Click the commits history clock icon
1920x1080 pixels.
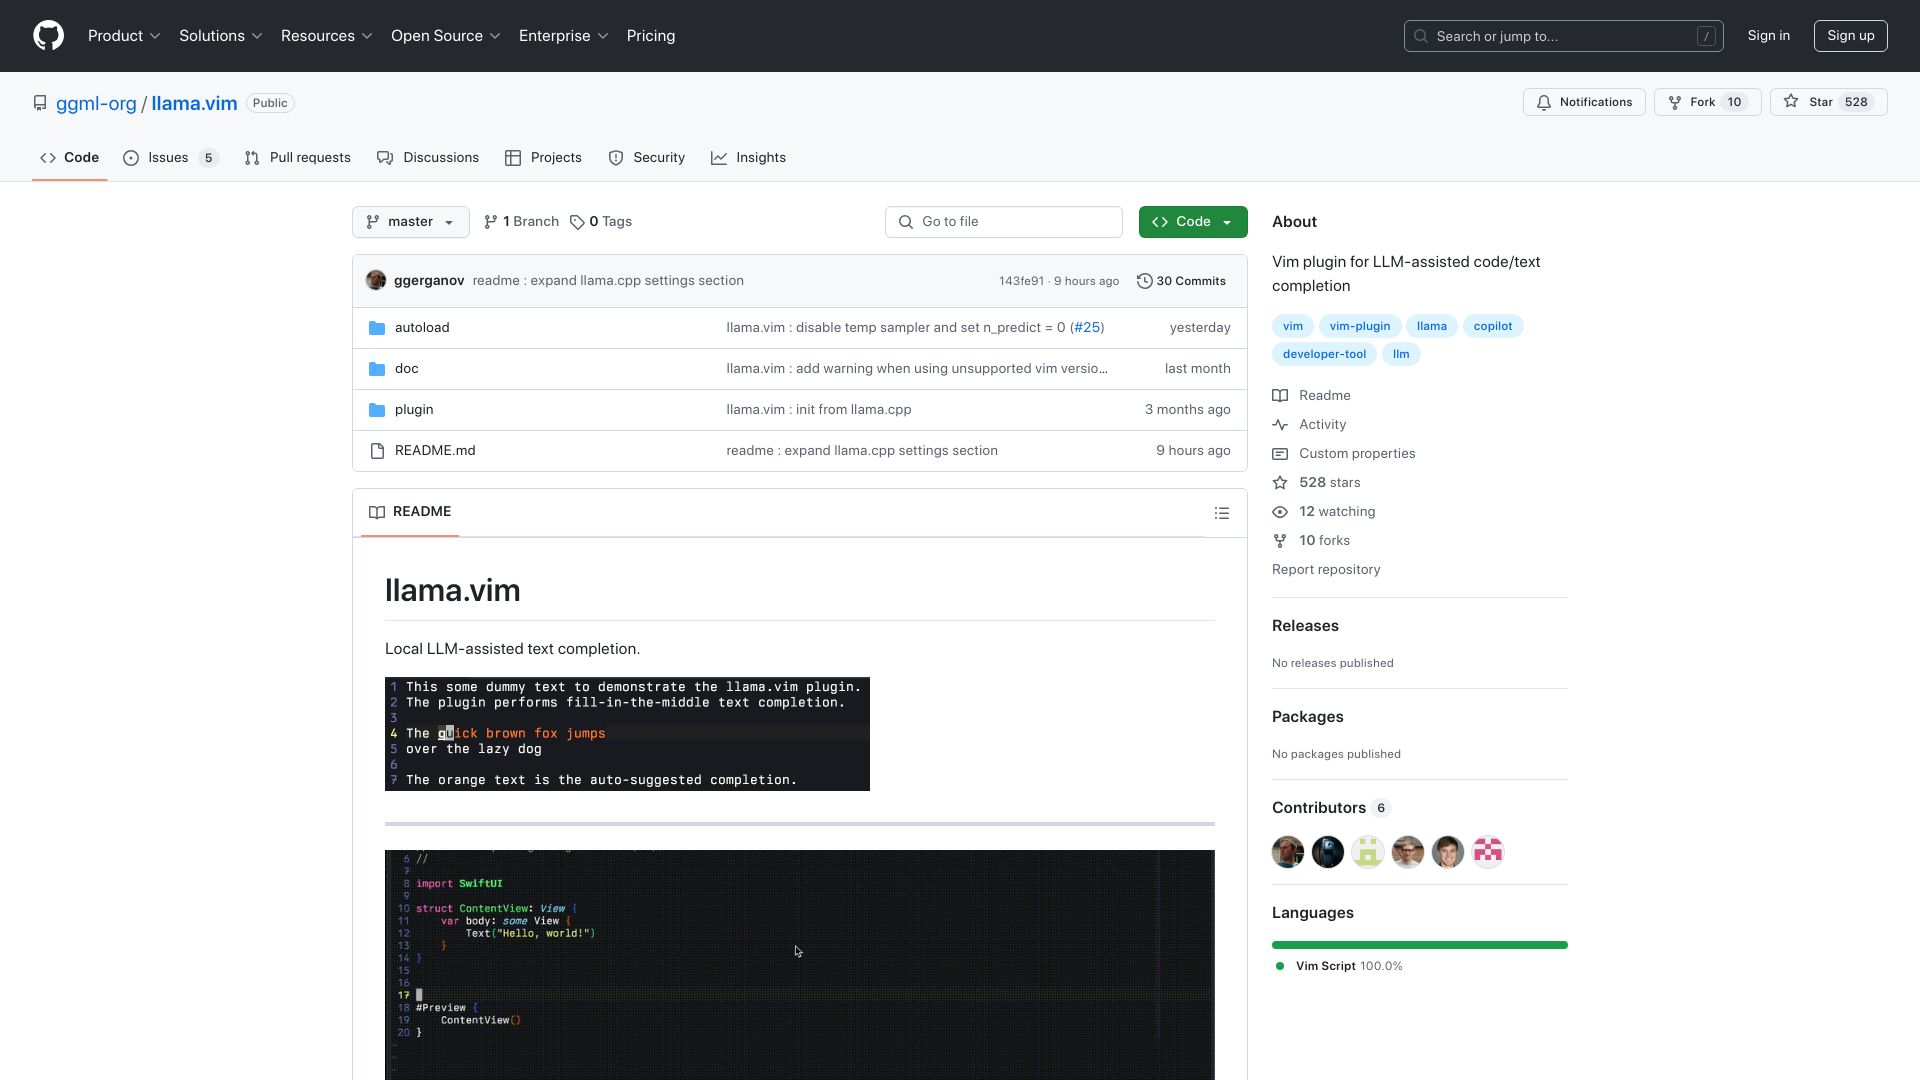1144,281
